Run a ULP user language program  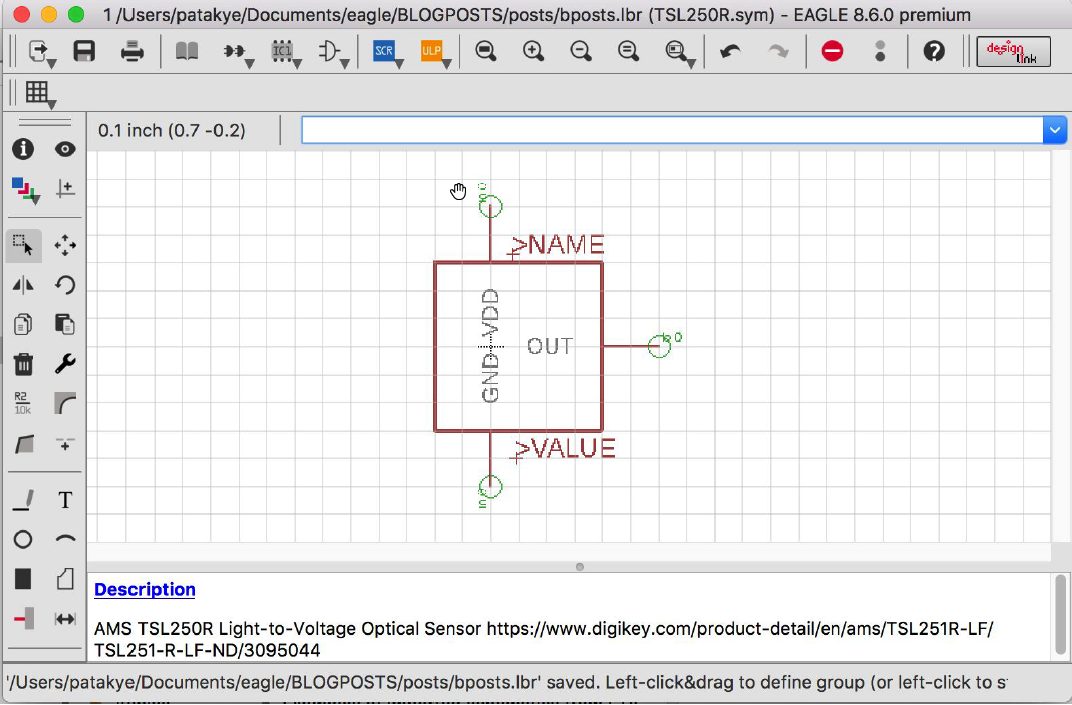(x=431, y=50)
